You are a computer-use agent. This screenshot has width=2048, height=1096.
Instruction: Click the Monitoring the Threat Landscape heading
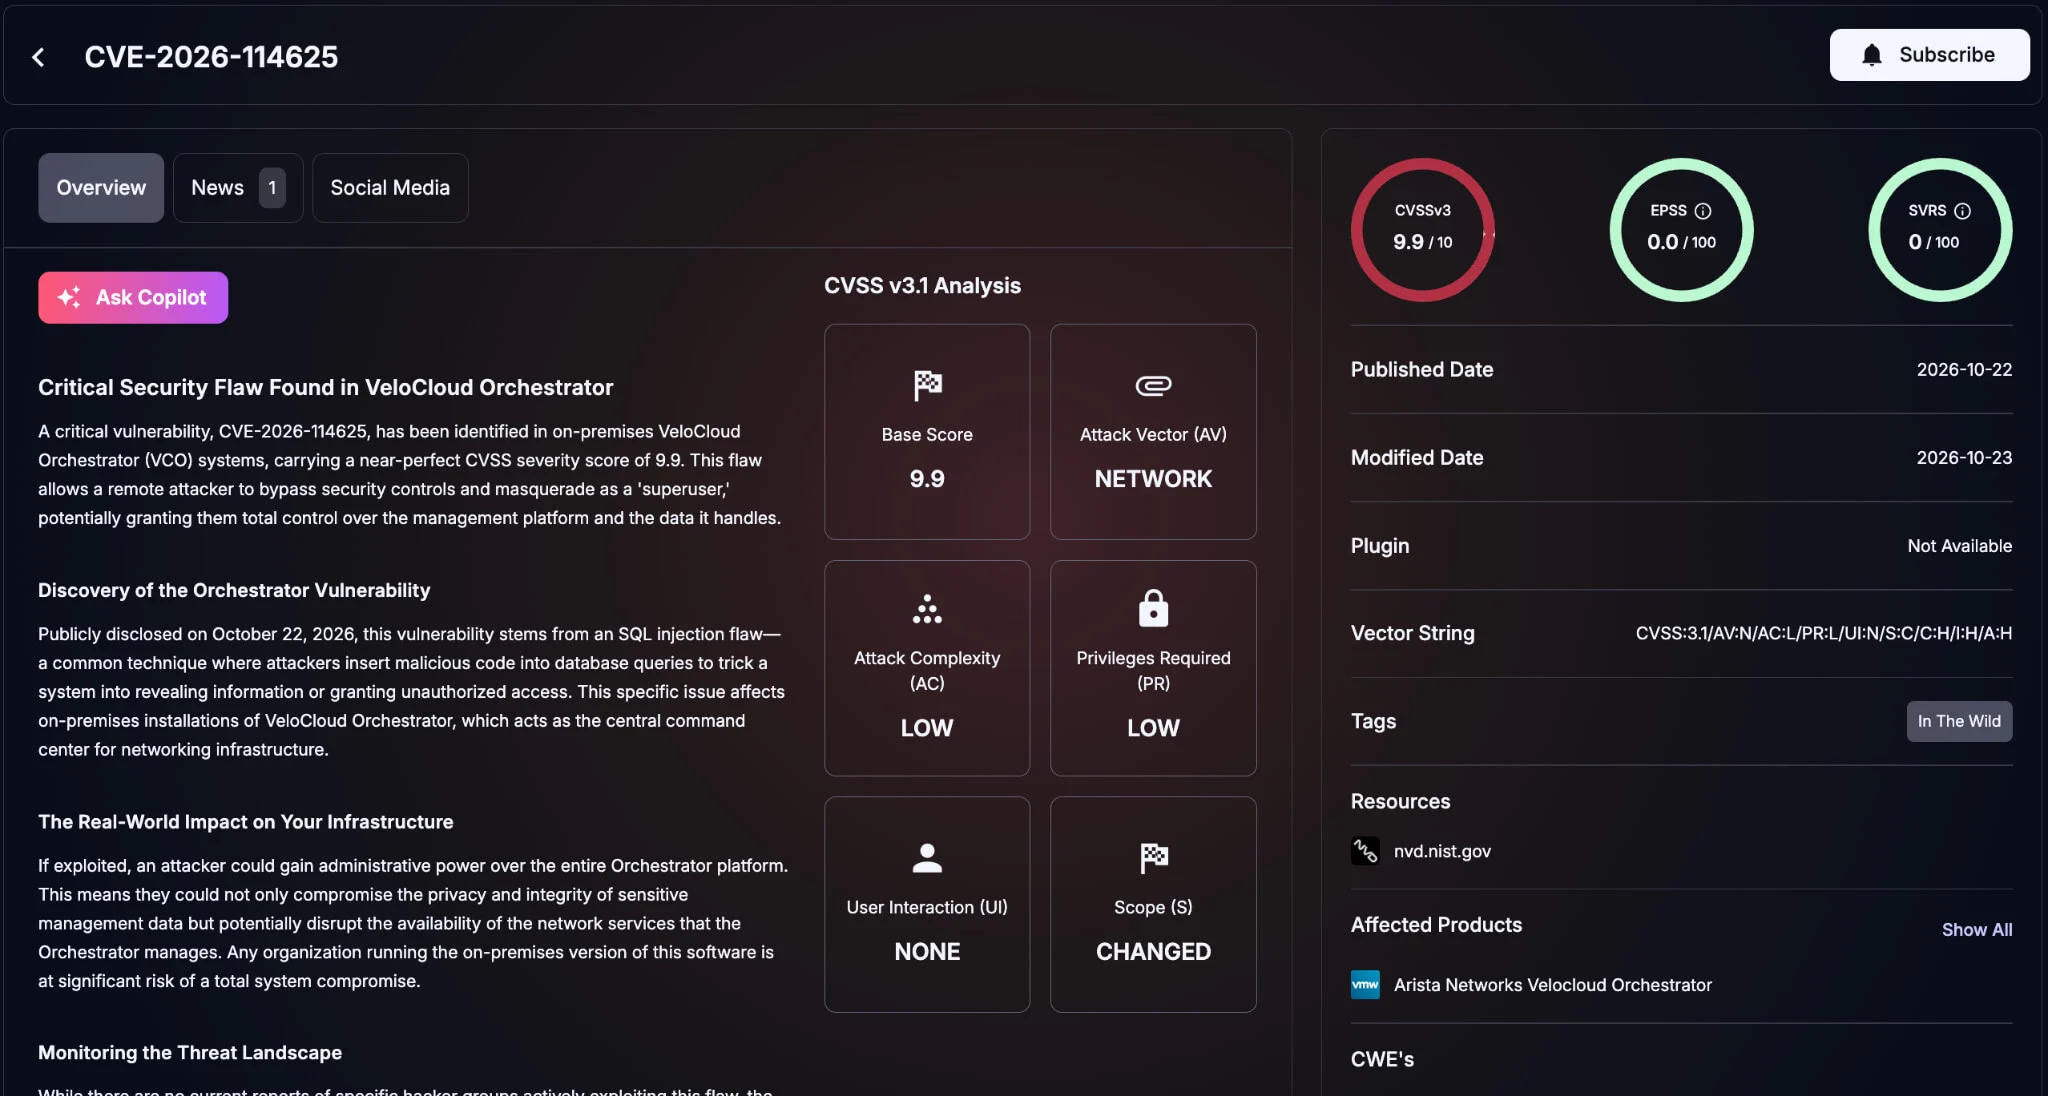pyautogui.click(x=190, y=1052)
